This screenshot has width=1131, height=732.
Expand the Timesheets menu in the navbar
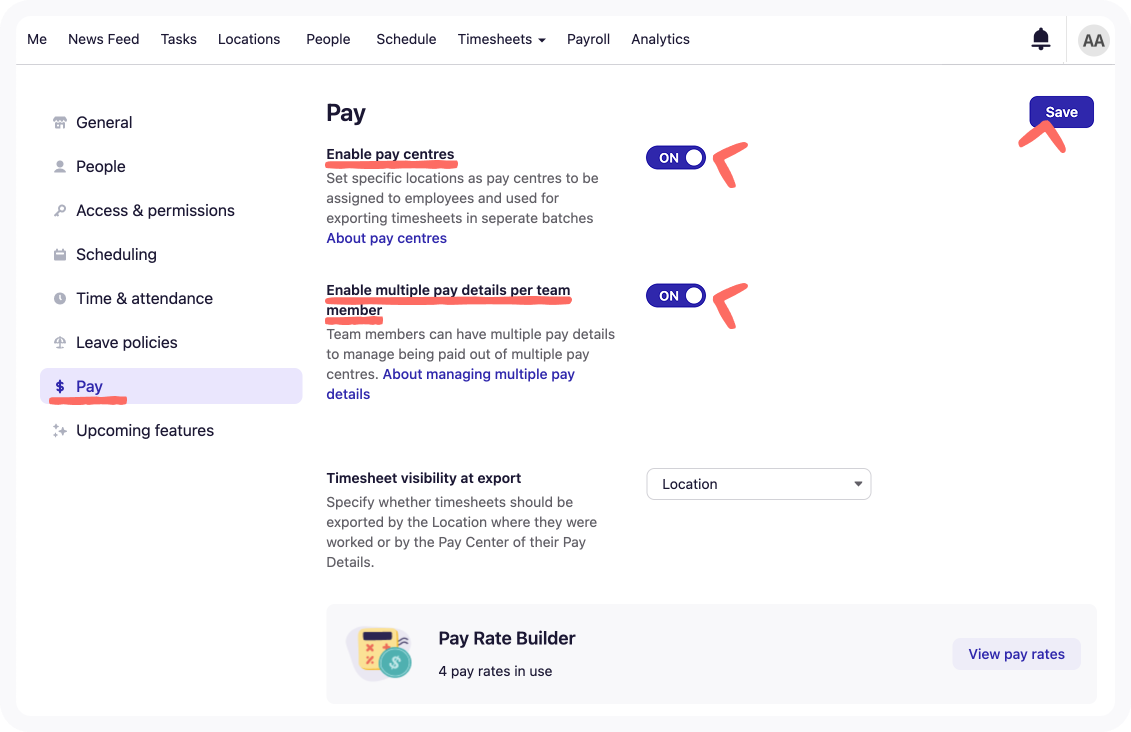(501, 39)
